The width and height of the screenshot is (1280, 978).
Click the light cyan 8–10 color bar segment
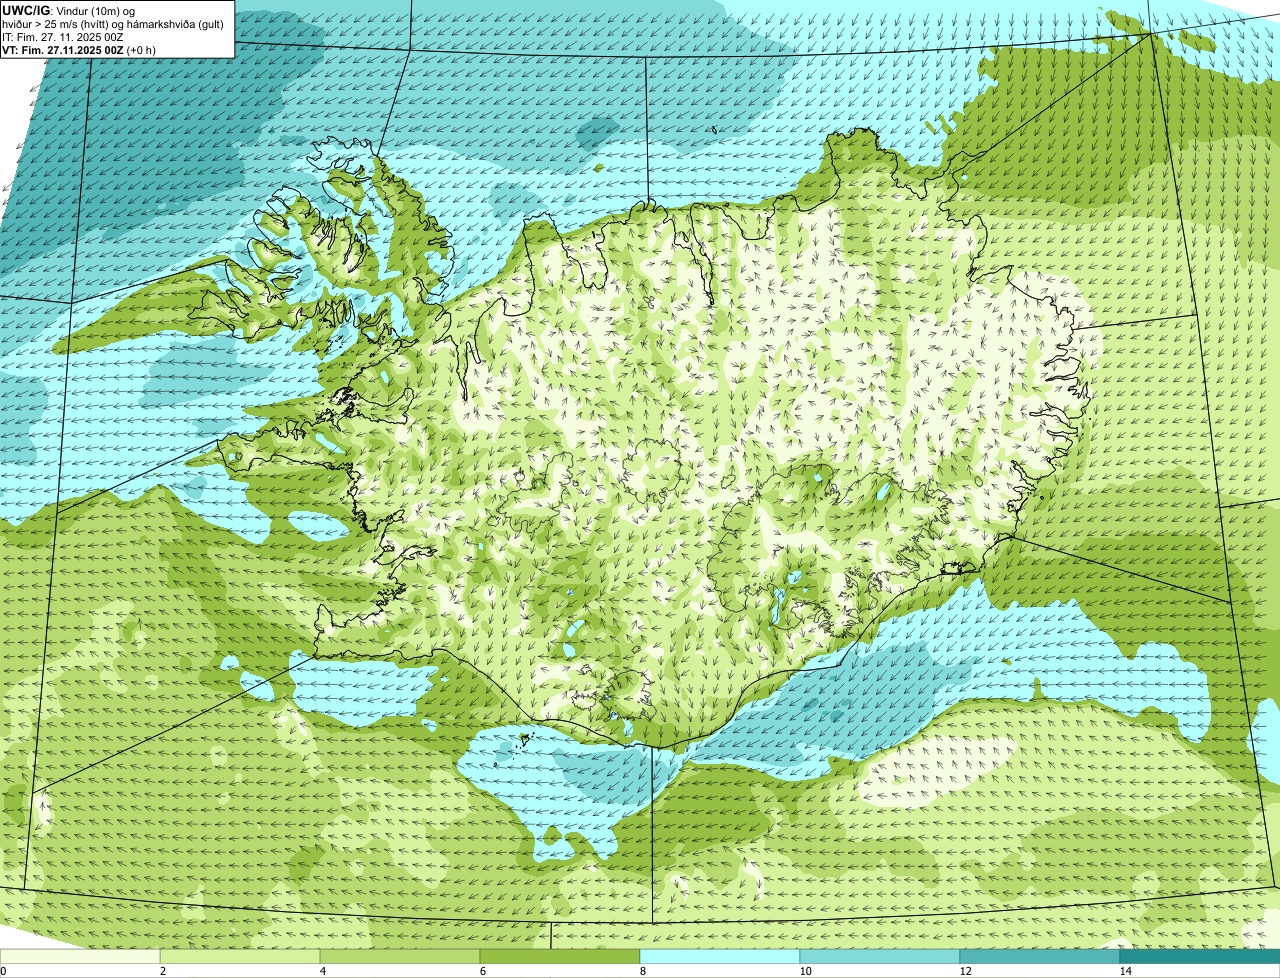(720, 957)
